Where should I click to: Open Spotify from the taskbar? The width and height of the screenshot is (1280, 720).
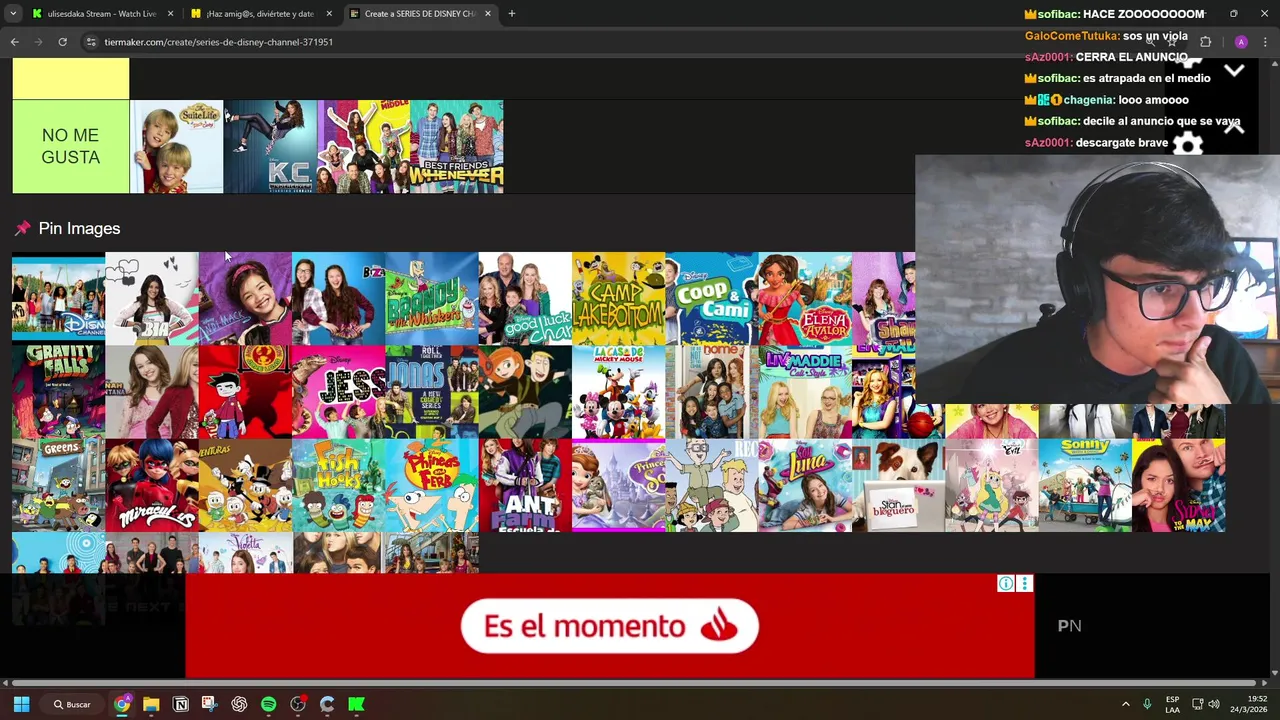click(268, 704)
